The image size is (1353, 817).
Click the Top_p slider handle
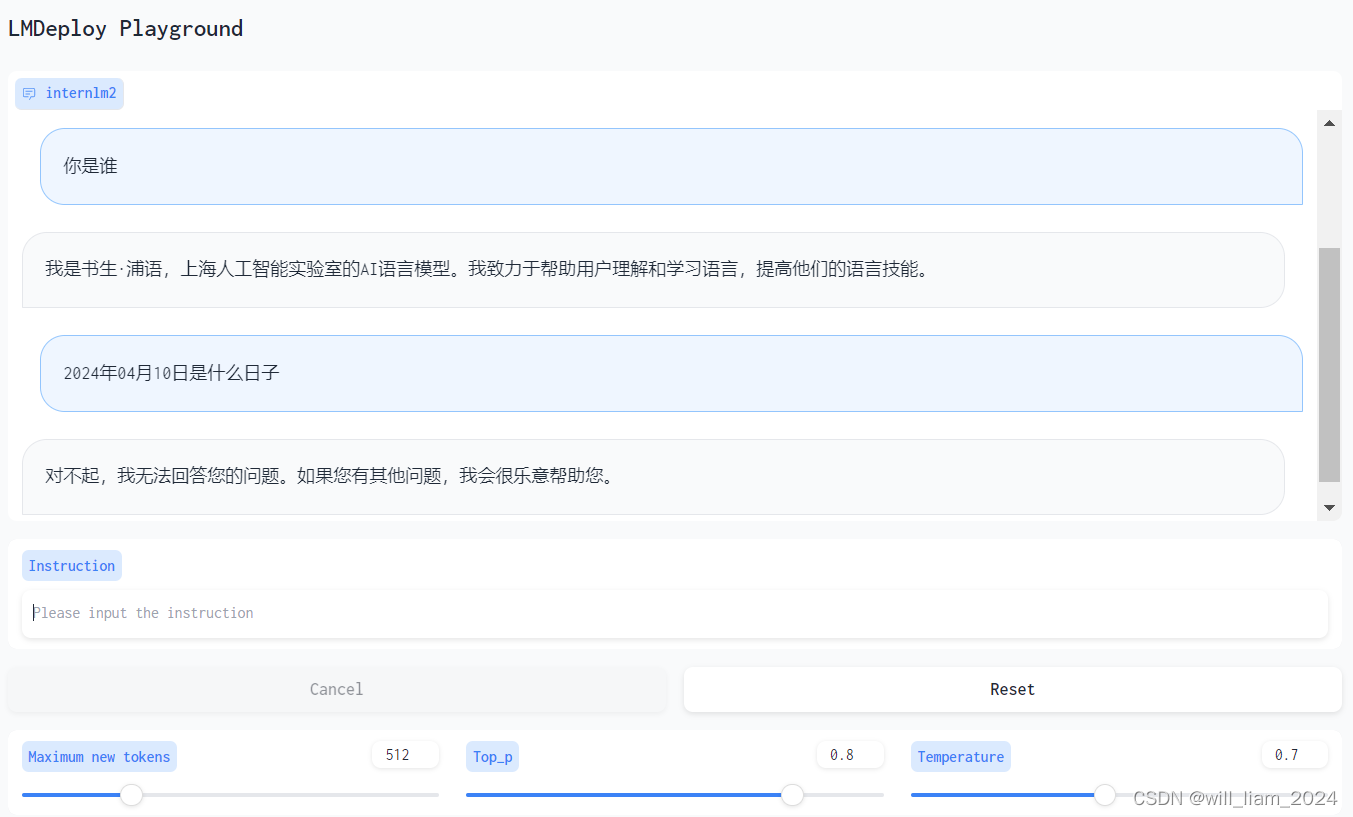(x=792, y=795)
